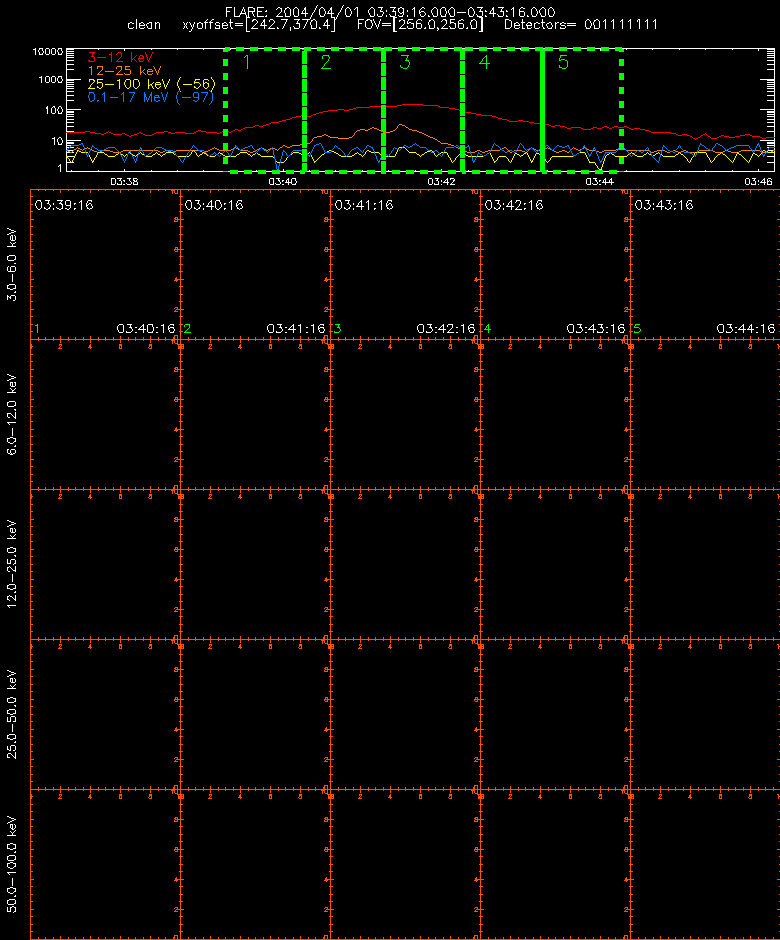This screenshot has width=780, height=940.
Task: Click the red '3-12 keV' legend entry
Action: click(x=121, y=58)
